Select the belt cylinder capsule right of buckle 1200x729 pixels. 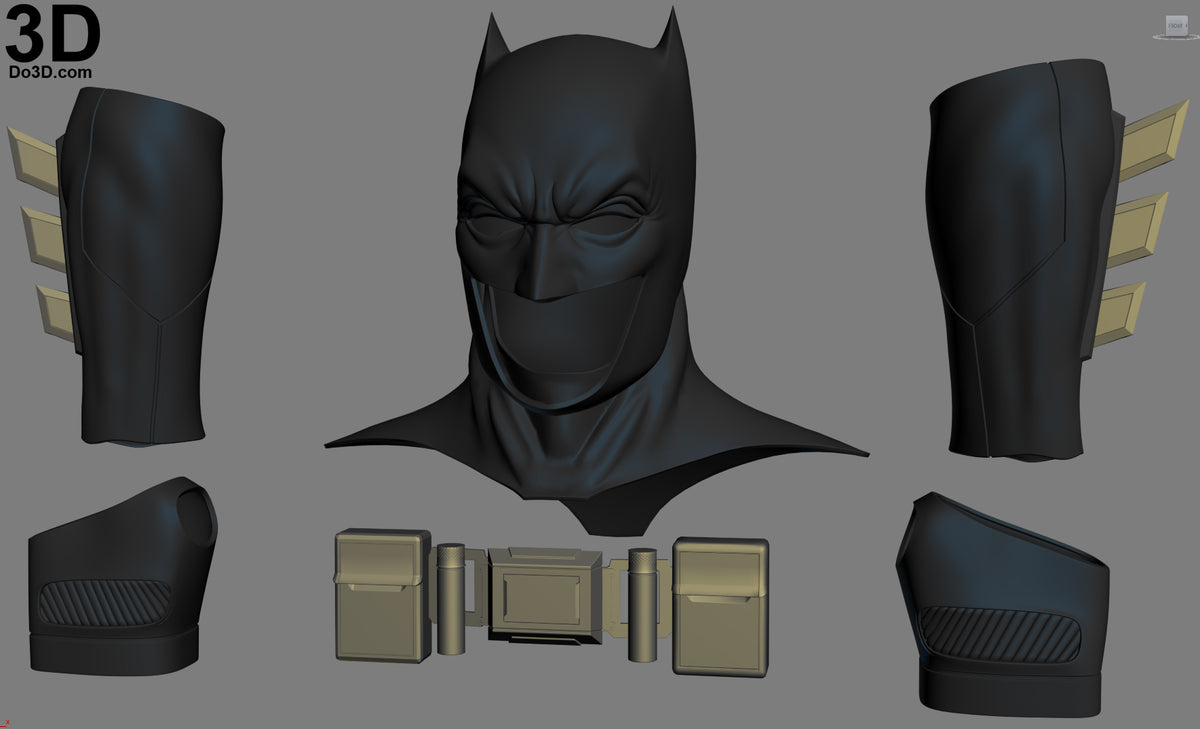click(x=642, y=604)
